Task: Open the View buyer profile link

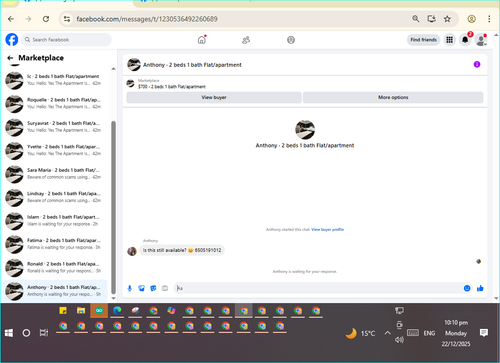Action: (x=327, y=229)
